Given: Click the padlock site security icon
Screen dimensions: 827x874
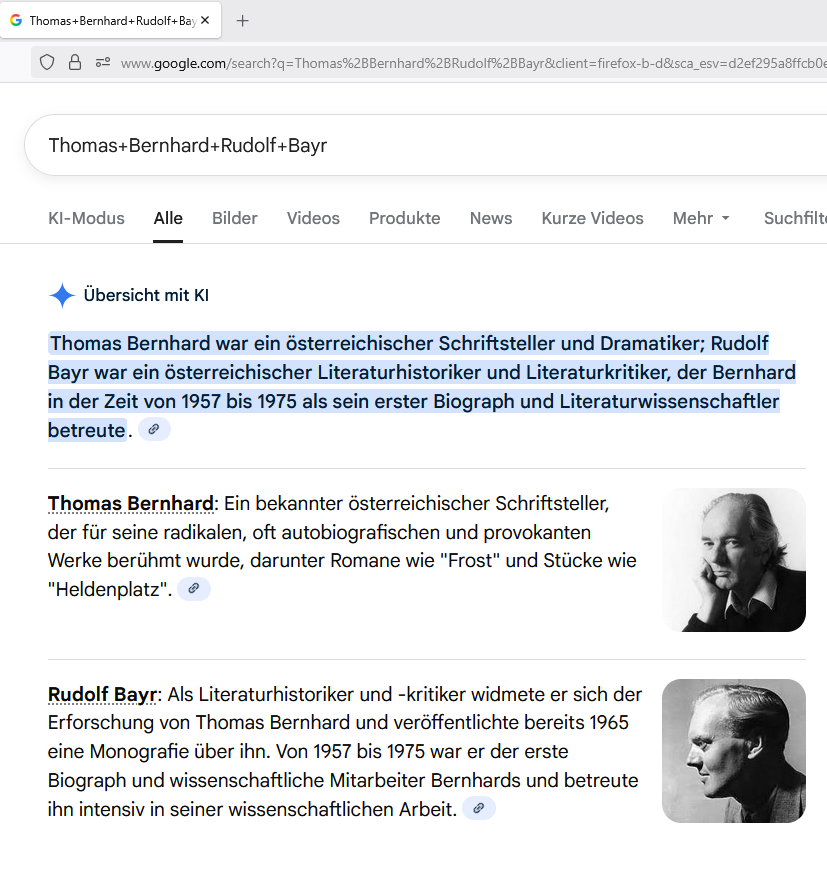Looking at the screenshot, I should [75, 63].
